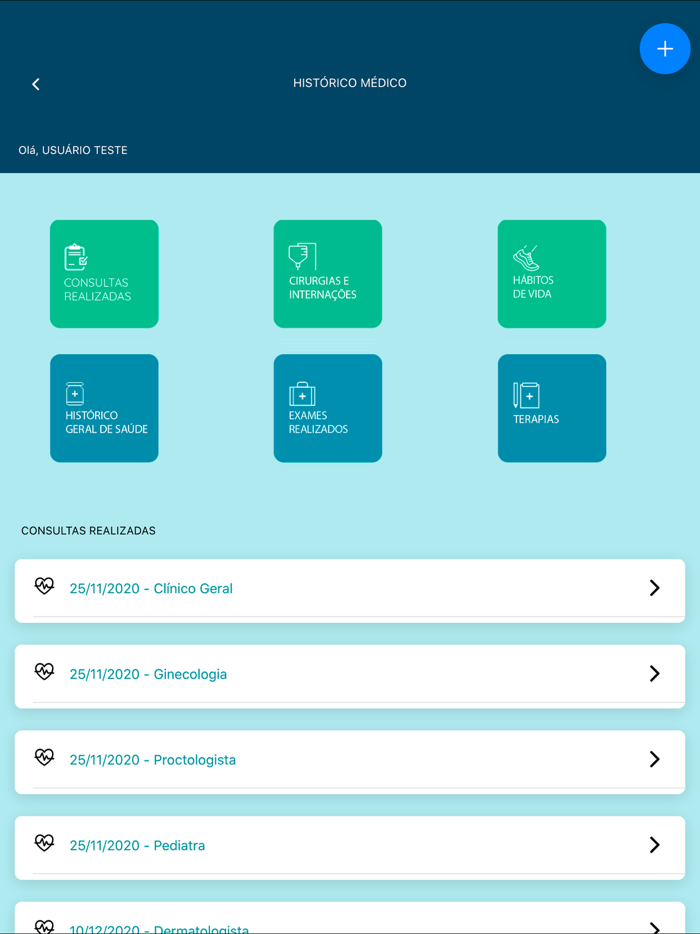Open the Cirurgias e Internações tile
Viewport: 700px width, 934px height.
click(328, 274)
